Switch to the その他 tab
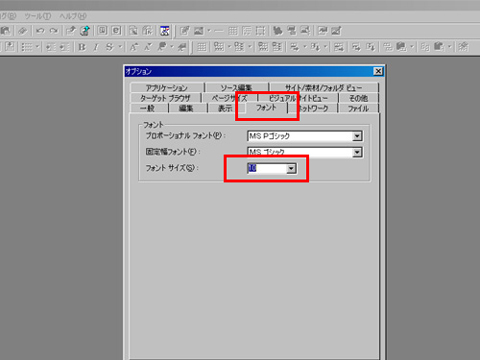The width and height of the screenshot is (480, 360). click(358, 98)
